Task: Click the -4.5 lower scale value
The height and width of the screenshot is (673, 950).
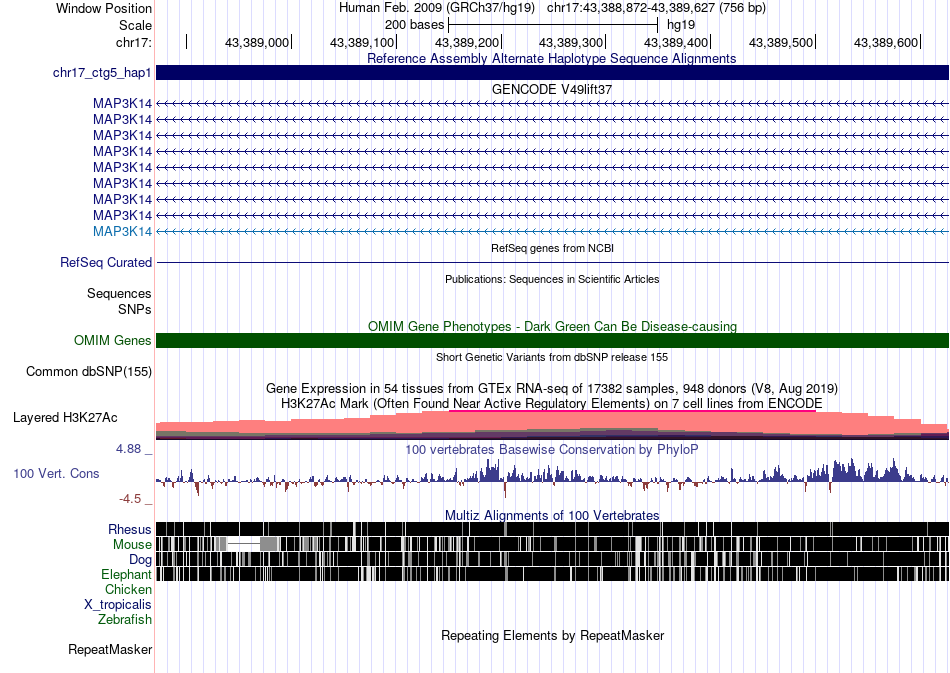Action: point(130,499)
